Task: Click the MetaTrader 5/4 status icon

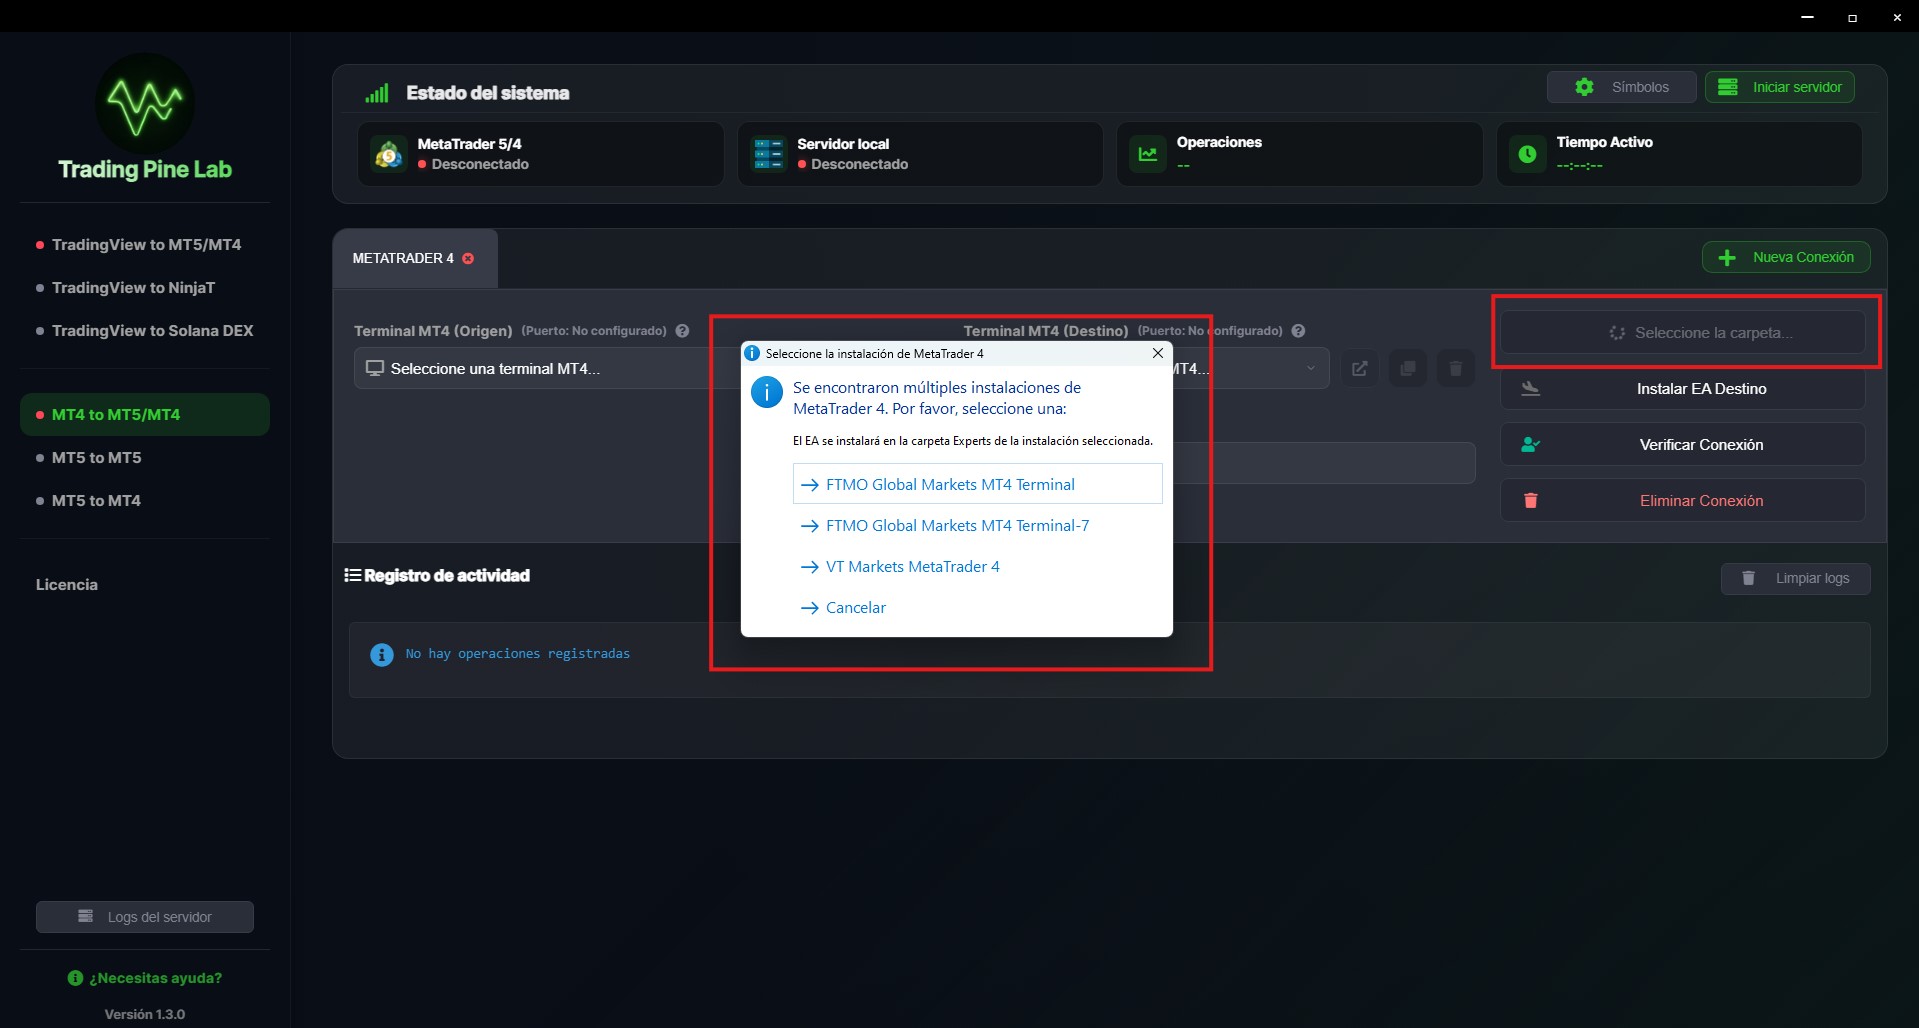Action: (388, 153)
